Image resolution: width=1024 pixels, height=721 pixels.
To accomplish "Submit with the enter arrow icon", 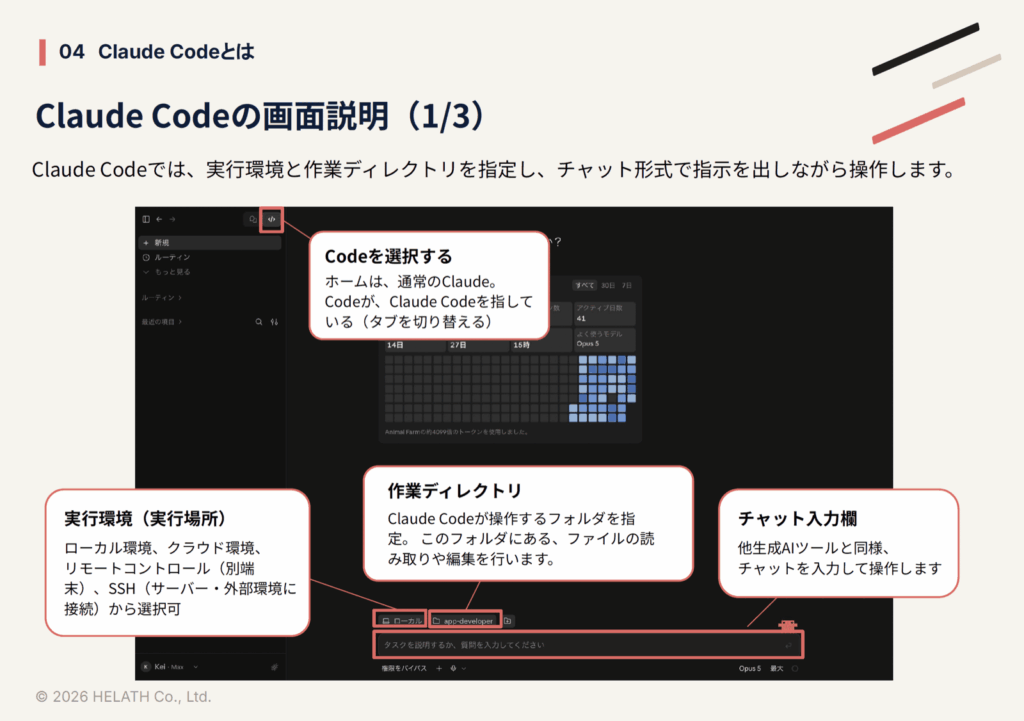I will 788,645.
